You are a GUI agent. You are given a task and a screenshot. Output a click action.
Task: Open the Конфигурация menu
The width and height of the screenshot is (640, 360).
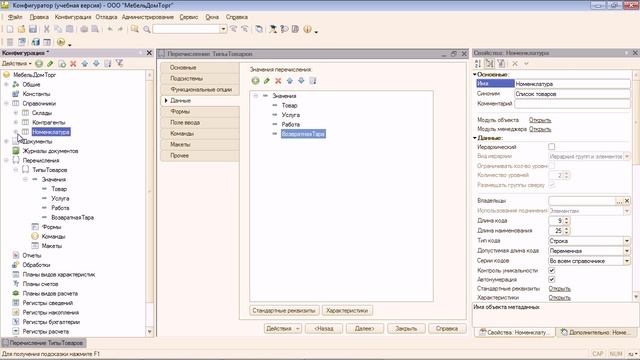pyautogui.click(x=73, y=17)
